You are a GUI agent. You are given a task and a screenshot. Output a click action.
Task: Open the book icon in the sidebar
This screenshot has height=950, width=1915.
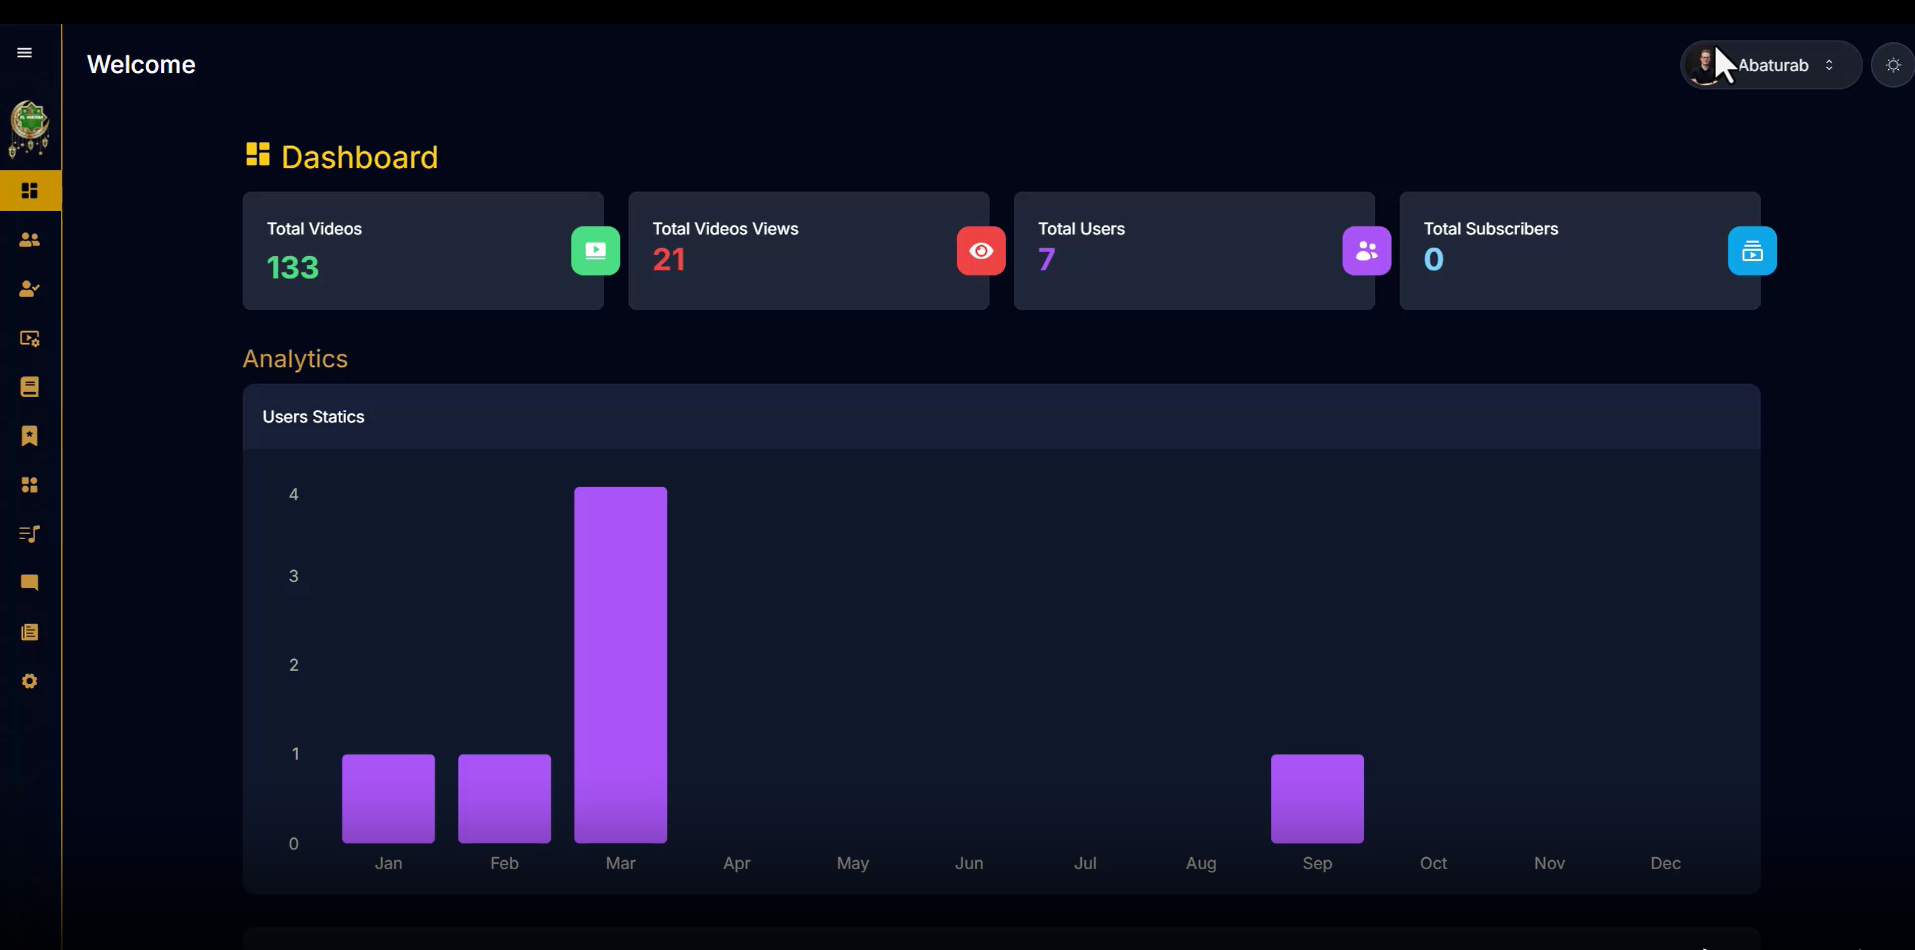[30, 387]
